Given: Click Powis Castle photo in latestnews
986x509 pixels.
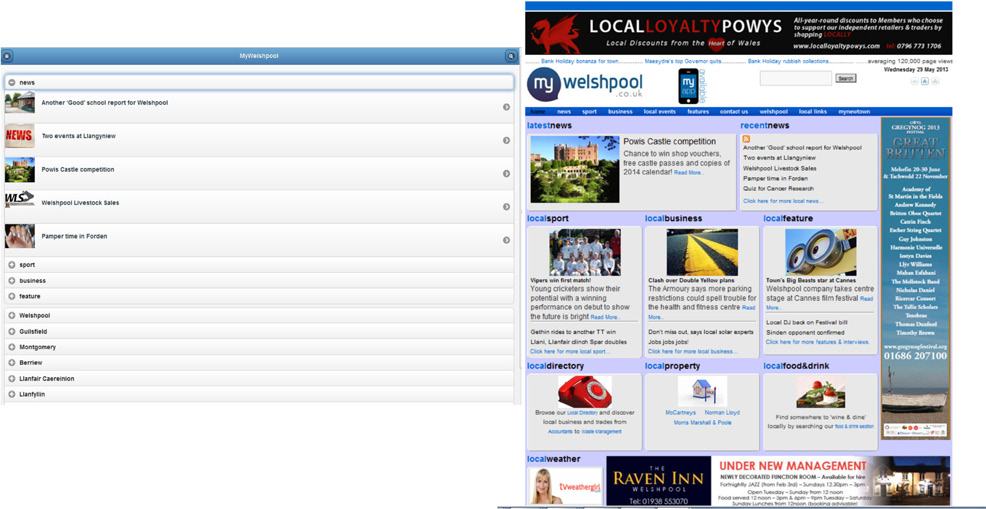Looking at the screenshot, I should pyautogui.click(x=575, y=169).
